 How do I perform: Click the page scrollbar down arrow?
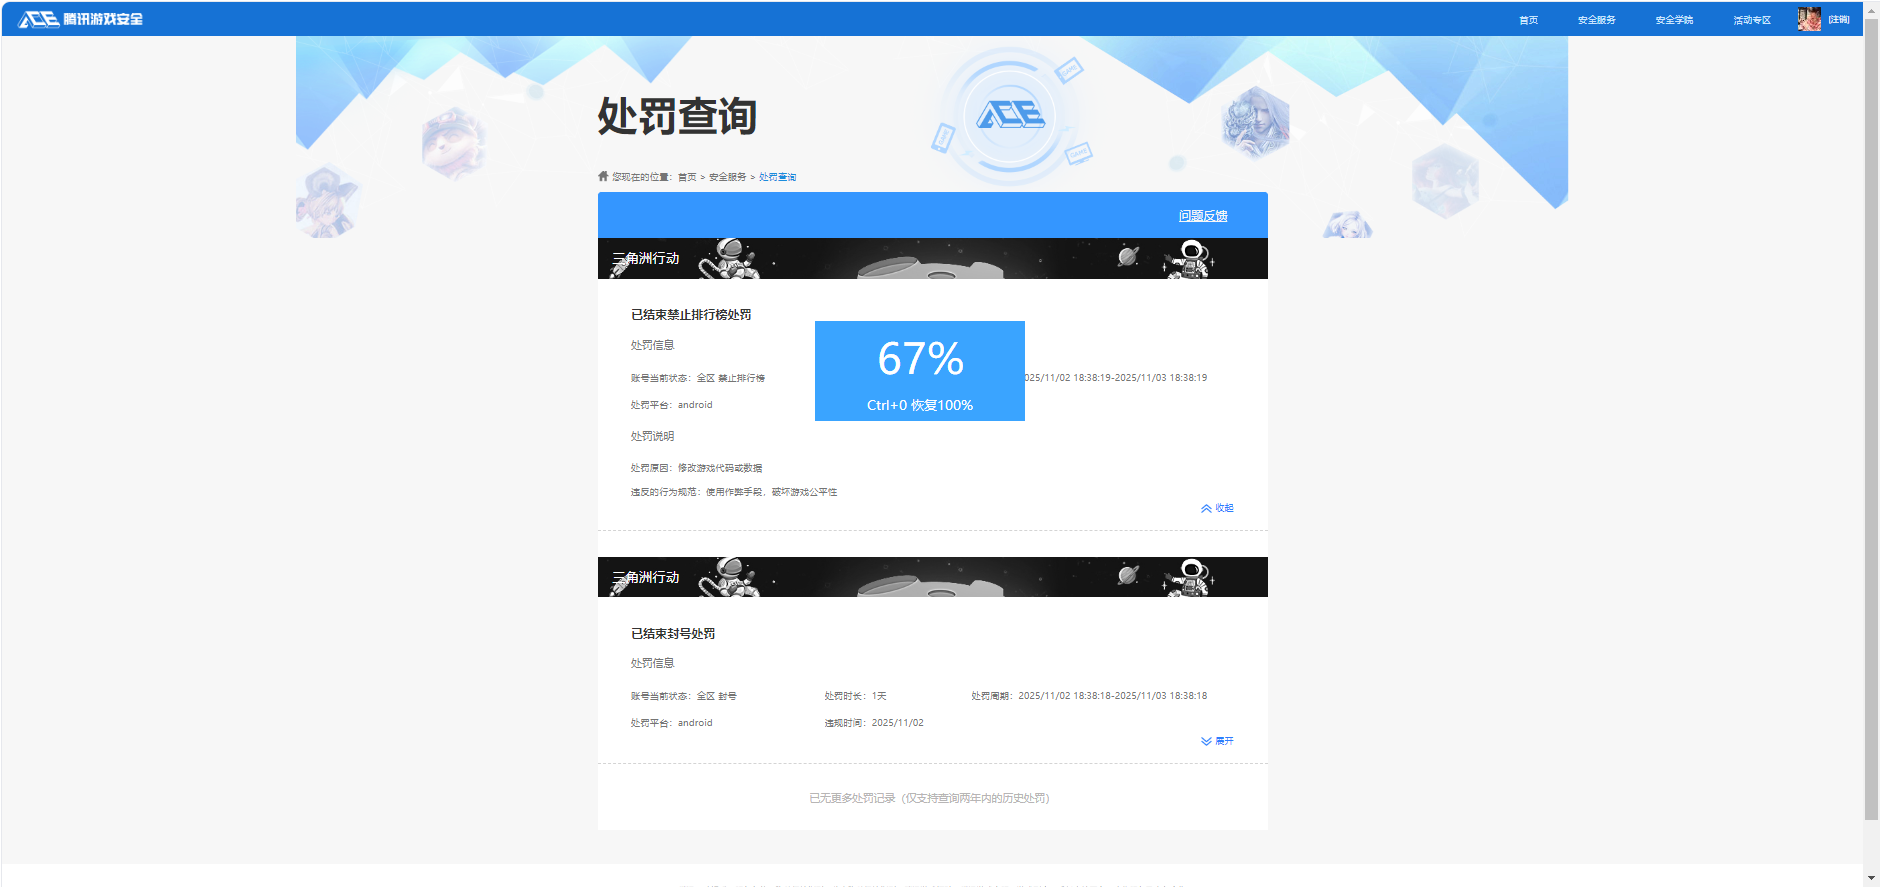pos(1871,878)
